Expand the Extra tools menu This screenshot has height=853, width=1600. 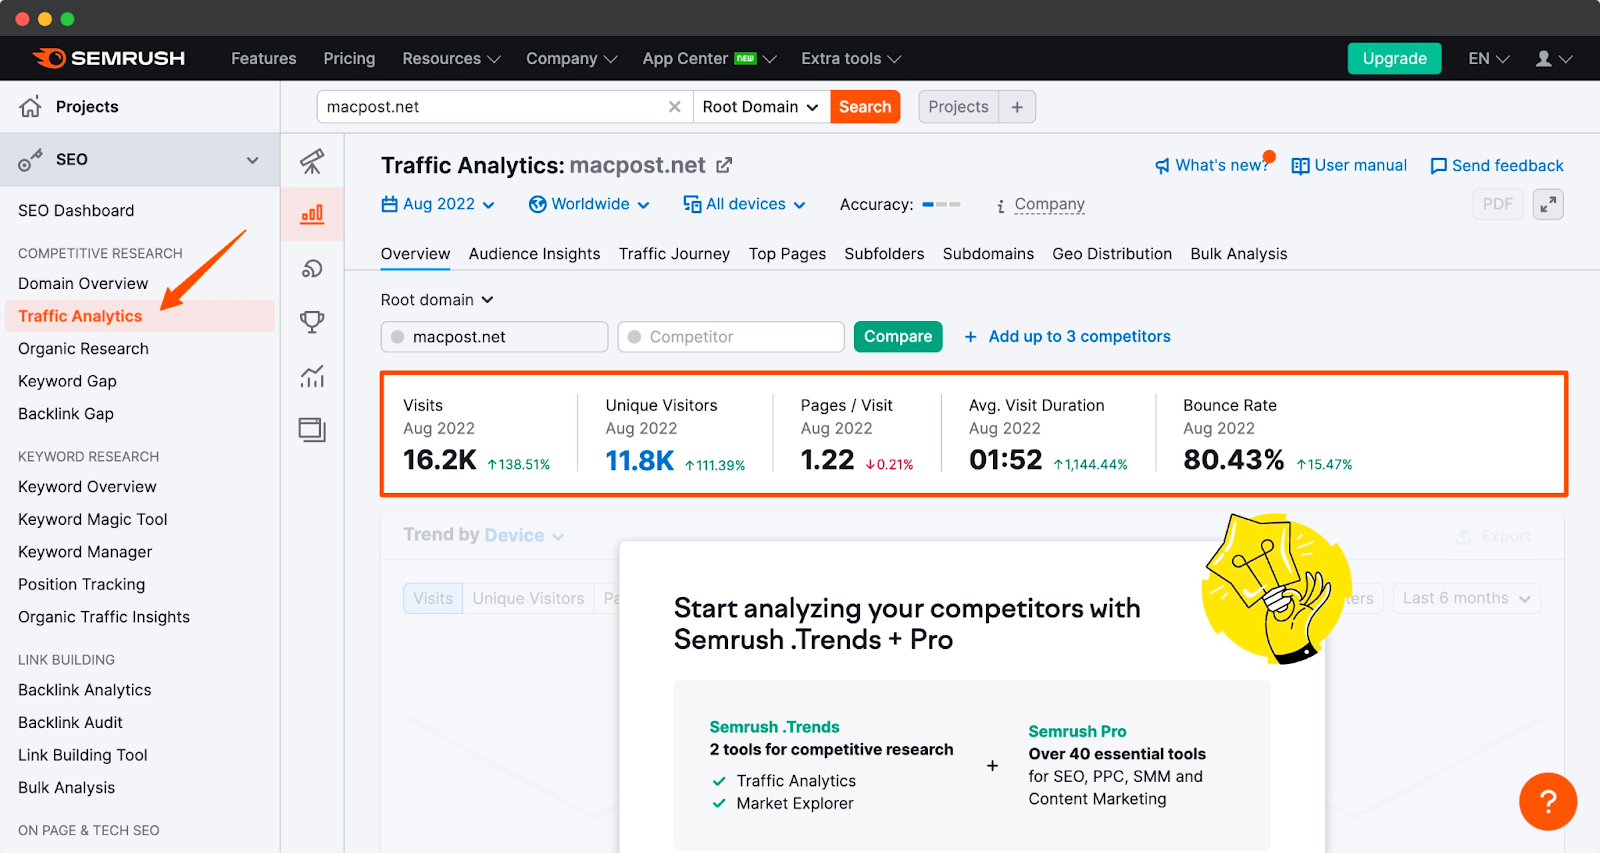(851, 58)
